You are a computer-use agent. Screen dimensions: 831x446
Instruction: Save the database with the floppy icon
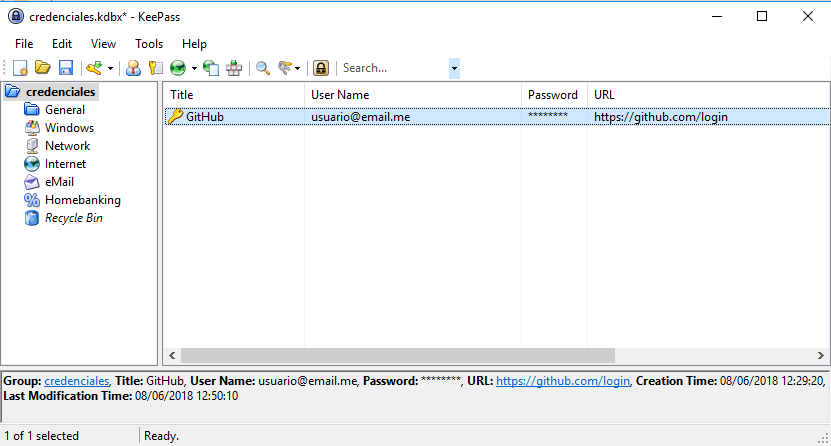click(x=66, y=68)
